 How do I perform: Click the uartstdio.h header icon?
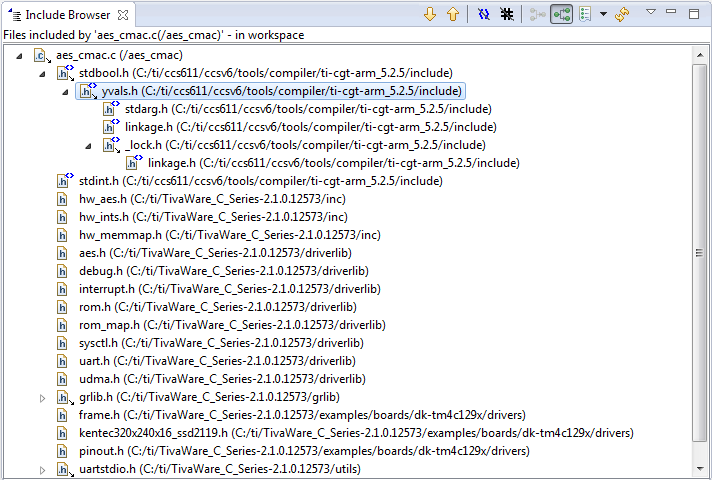(x=65, y=469)
